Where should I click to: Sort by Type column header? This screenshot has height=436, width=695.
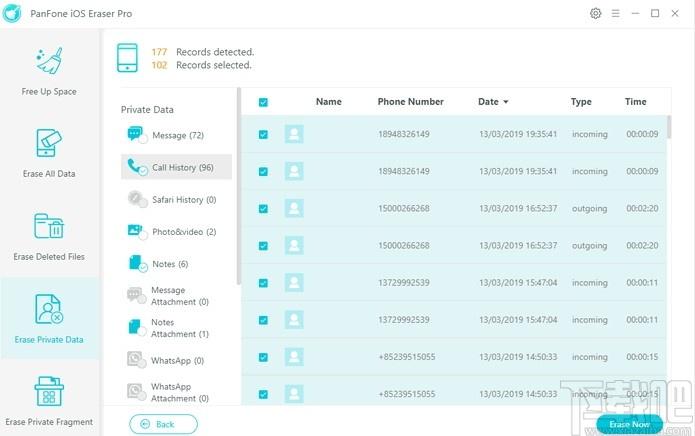pyautogui.click(x=581, y=102)
